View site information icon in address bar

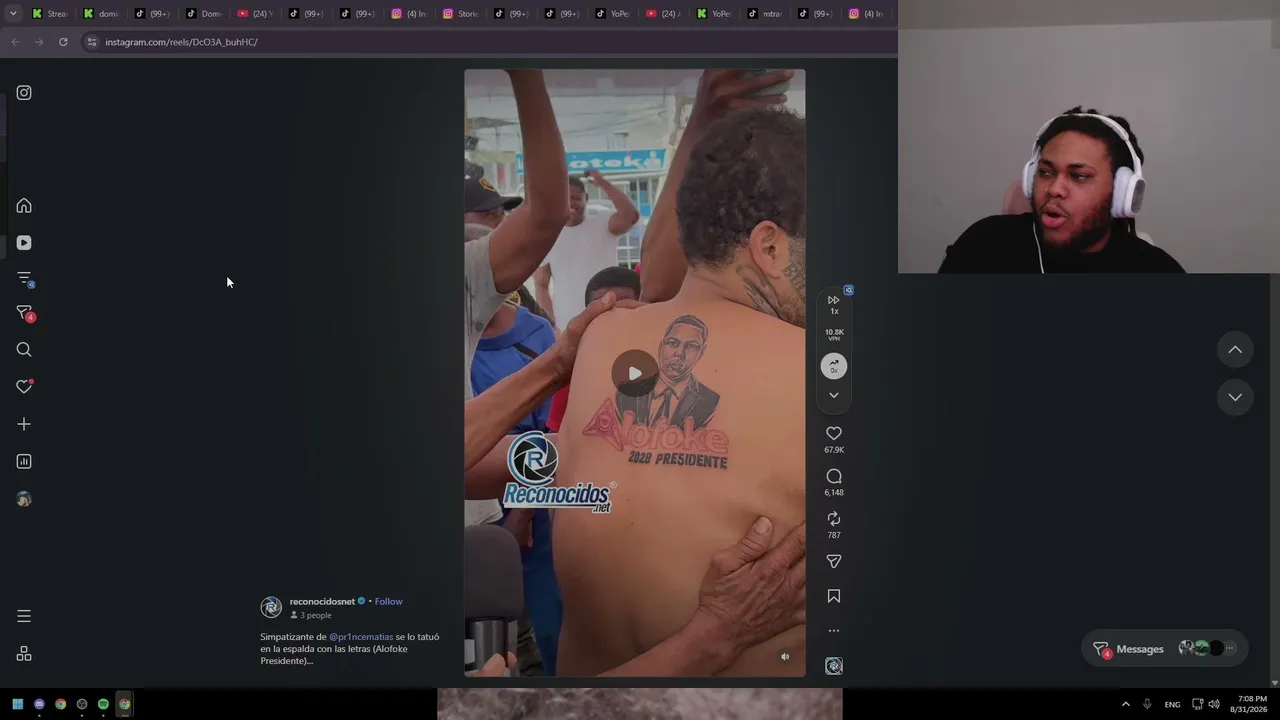point(92,42)
